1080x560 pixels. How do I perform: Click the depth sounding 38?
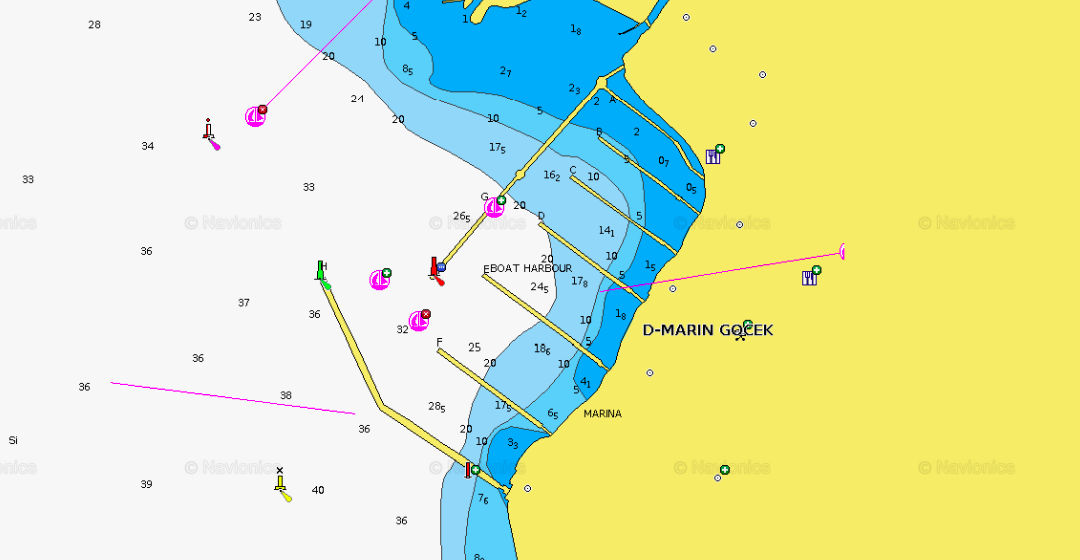pyautogui.click(x=286, y=396)
